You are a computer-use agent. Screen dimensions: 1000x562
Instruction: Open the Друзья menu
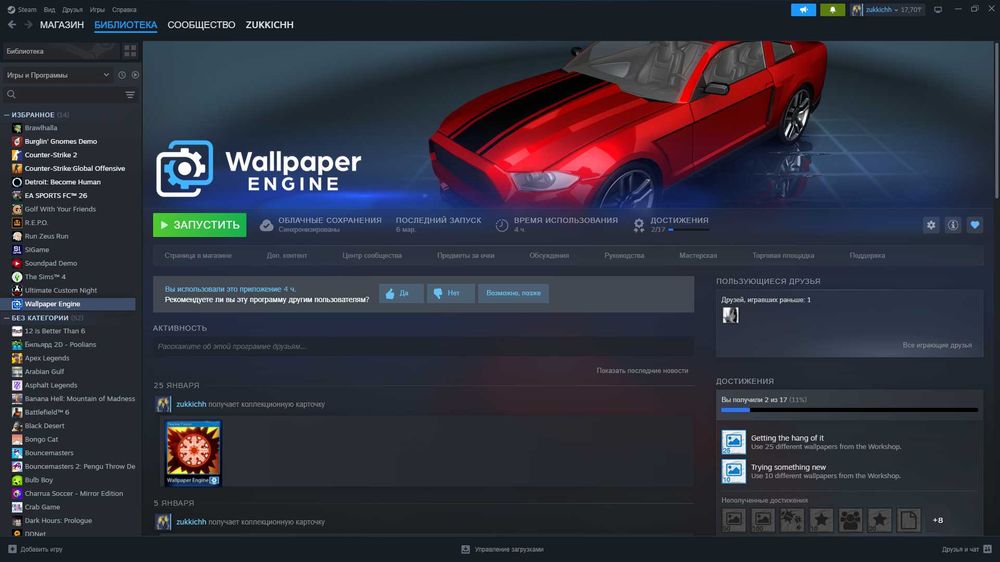point(73,10)
